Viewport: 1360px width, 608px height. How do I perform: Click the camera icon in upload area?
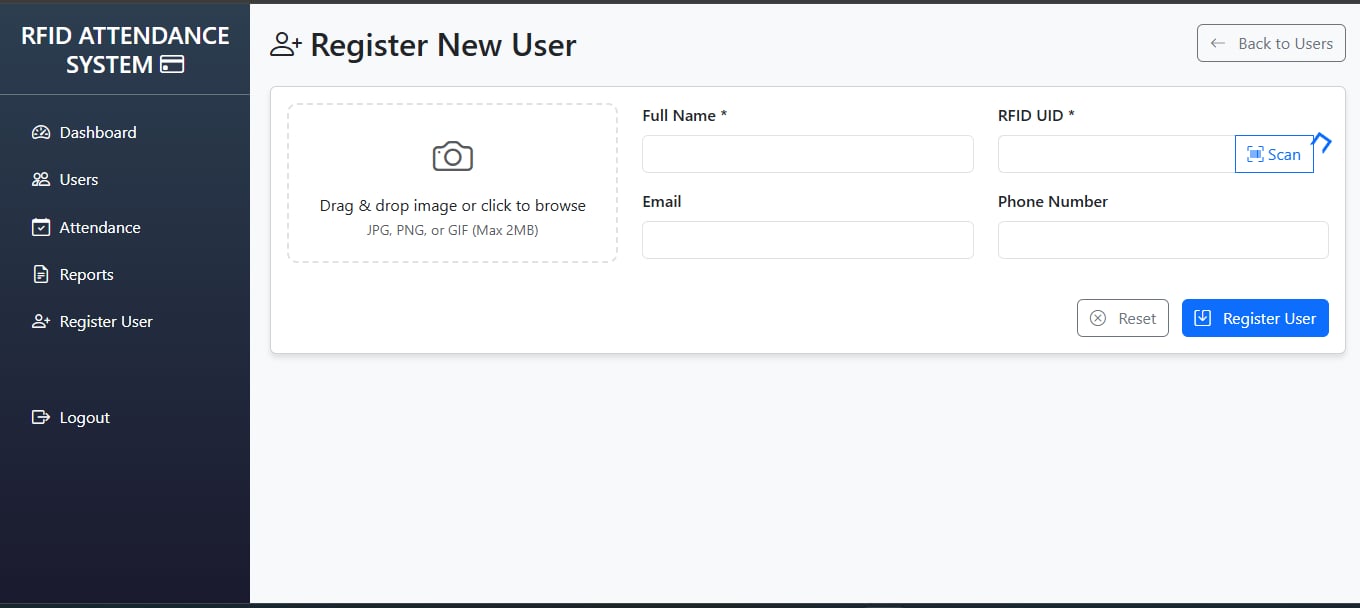point(452,156)
